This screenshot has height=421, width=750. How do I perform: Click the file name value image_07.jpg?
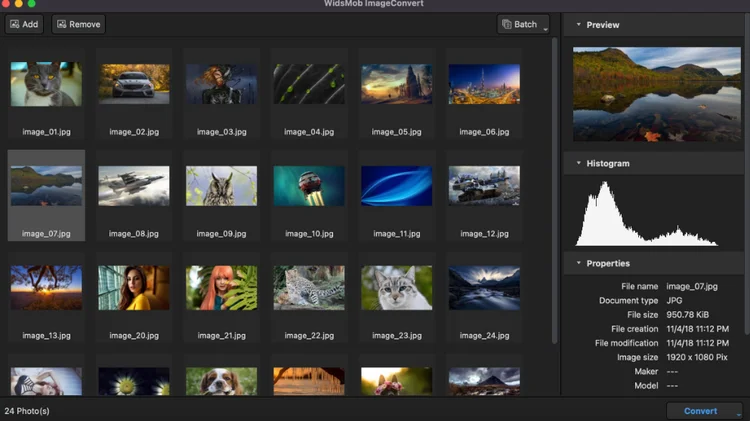[692, 286]
